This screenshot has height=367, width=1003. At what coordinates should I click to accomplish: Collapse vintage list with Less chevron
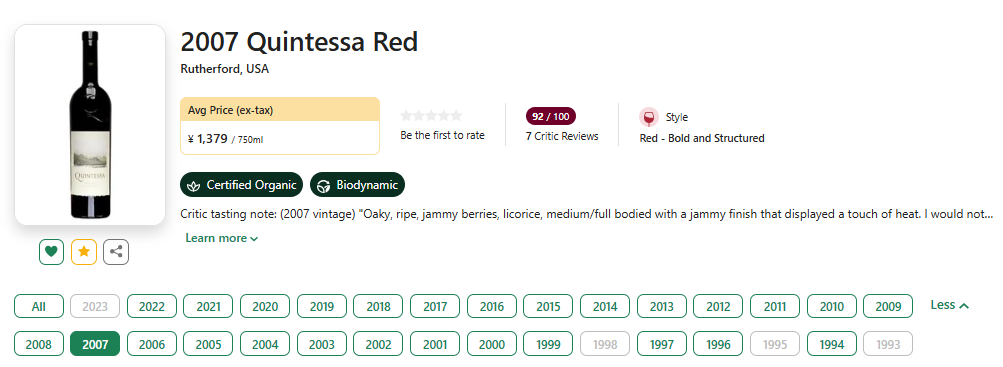(949, 305)
